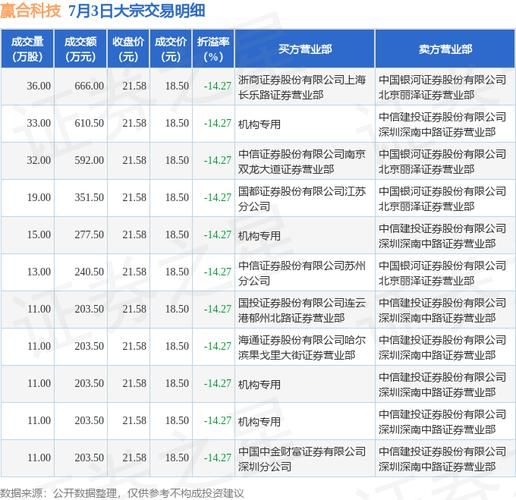Viewport: 516px width, 500px height.
Task: Click buyer 中国中金财富证券深圳分公司
Action: pos(302,459)
